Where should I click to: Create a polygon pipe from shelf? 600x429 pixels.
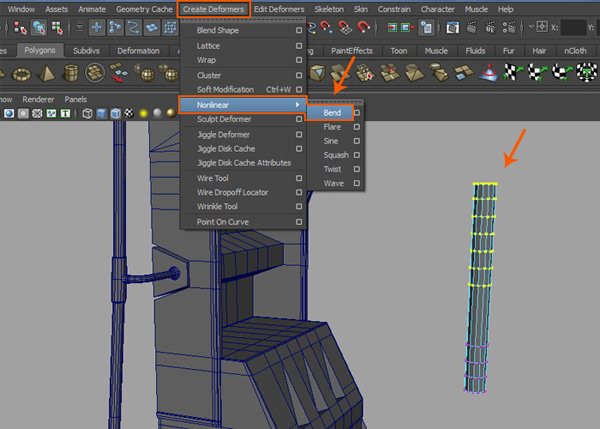[x=71, y=73]
